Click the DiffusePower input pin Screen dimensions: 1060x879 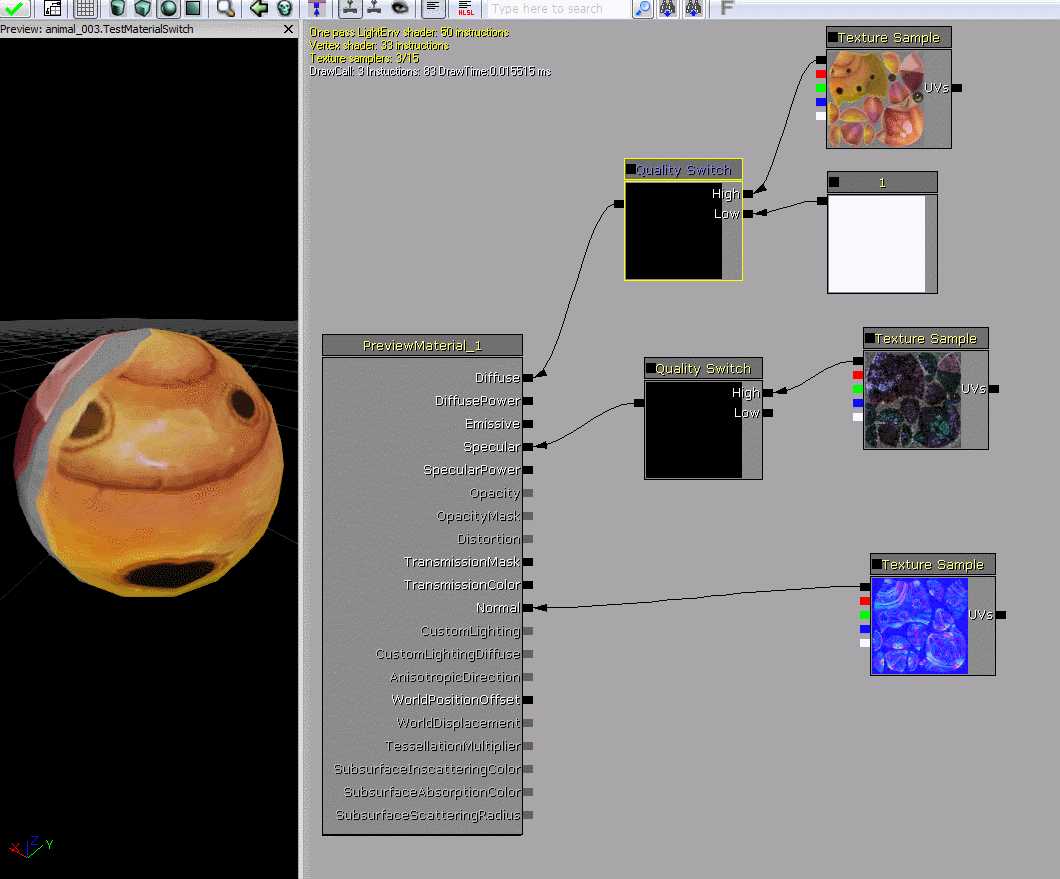pos(528,401)
